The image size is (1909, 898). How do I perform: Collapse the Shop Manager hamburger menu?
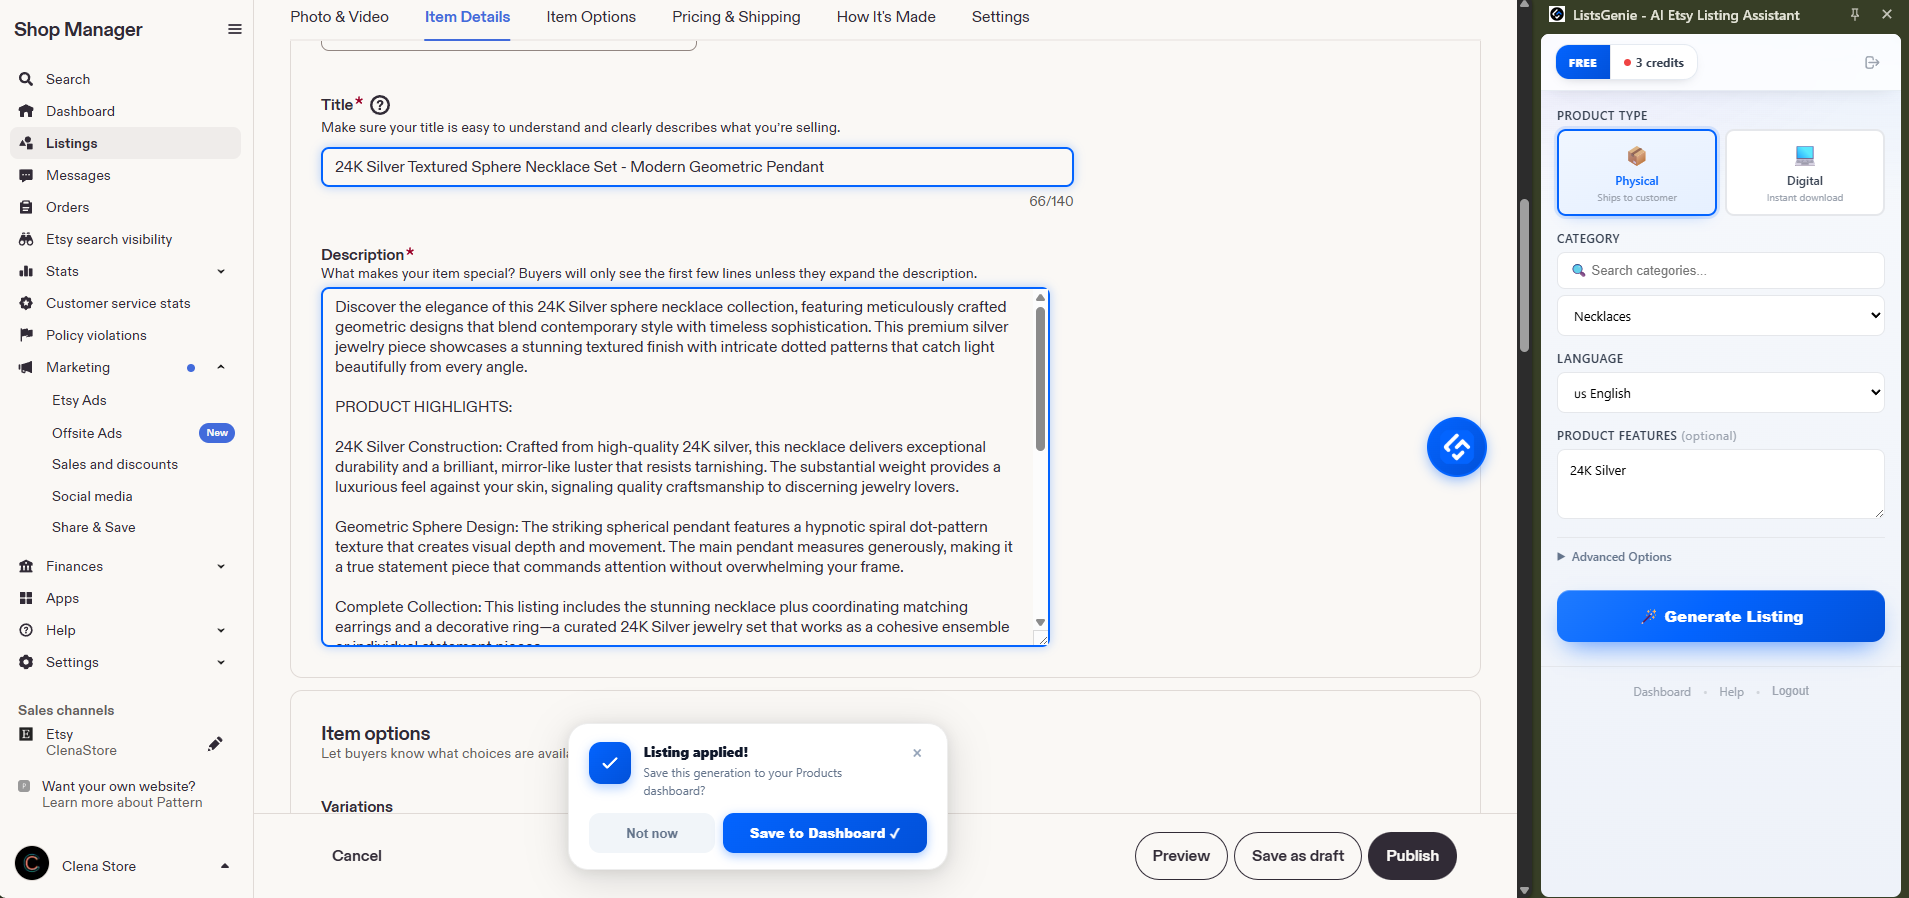[235, 29]
